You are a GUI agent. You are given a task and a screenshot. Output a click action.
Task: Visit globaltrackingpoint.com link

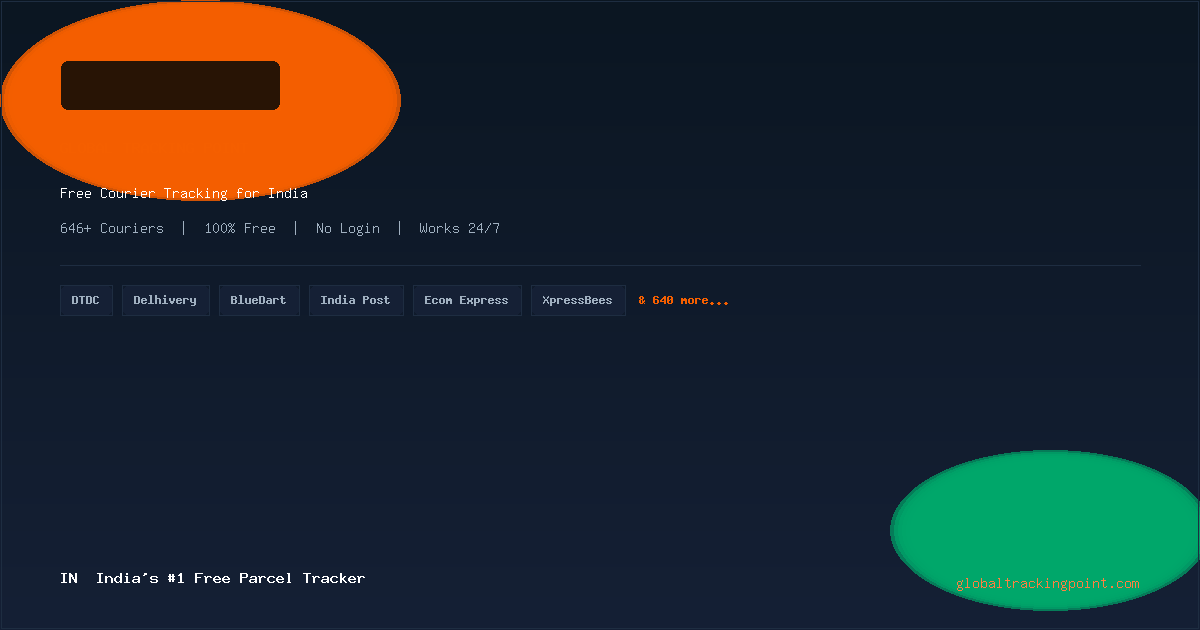click(x=1048, y=584)
